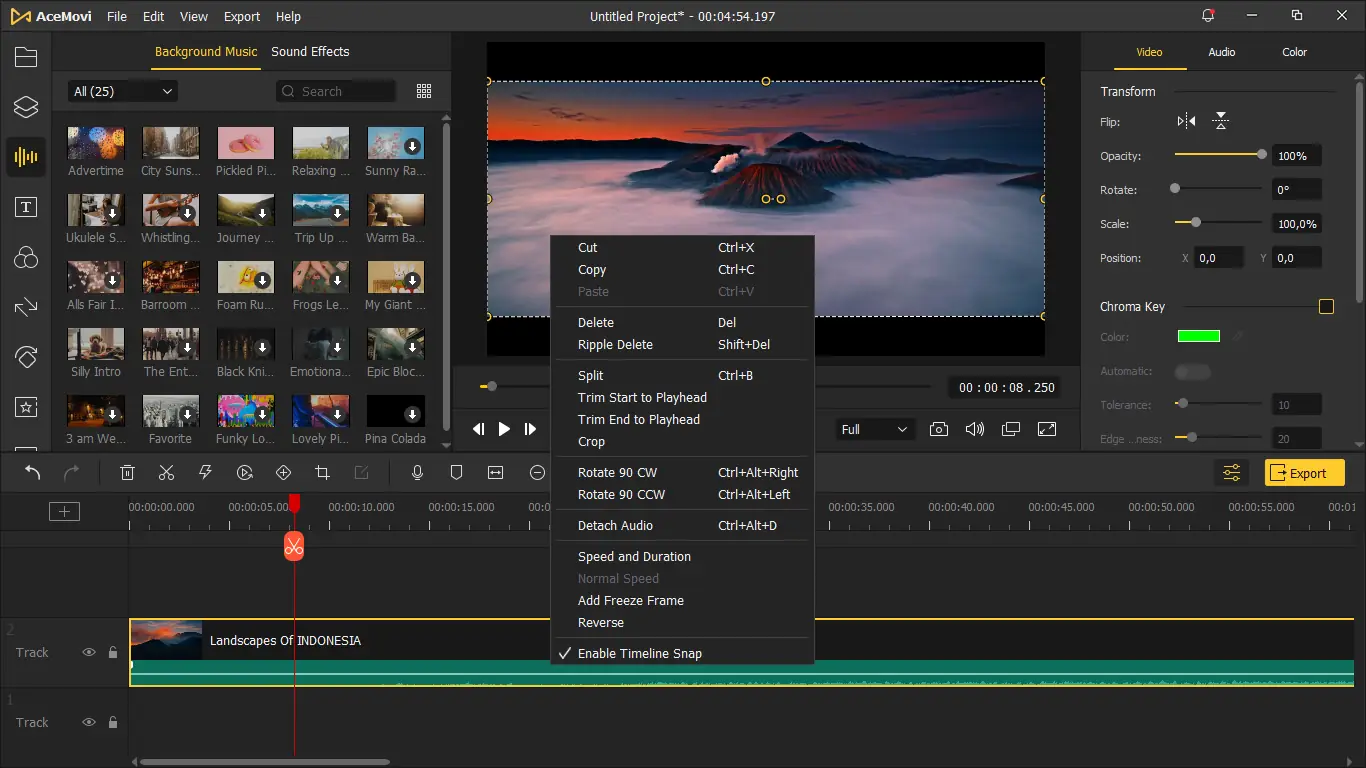
Task: Open the Full preview quality dropdown
Action: pyautogui.click(x=874, y=429)
